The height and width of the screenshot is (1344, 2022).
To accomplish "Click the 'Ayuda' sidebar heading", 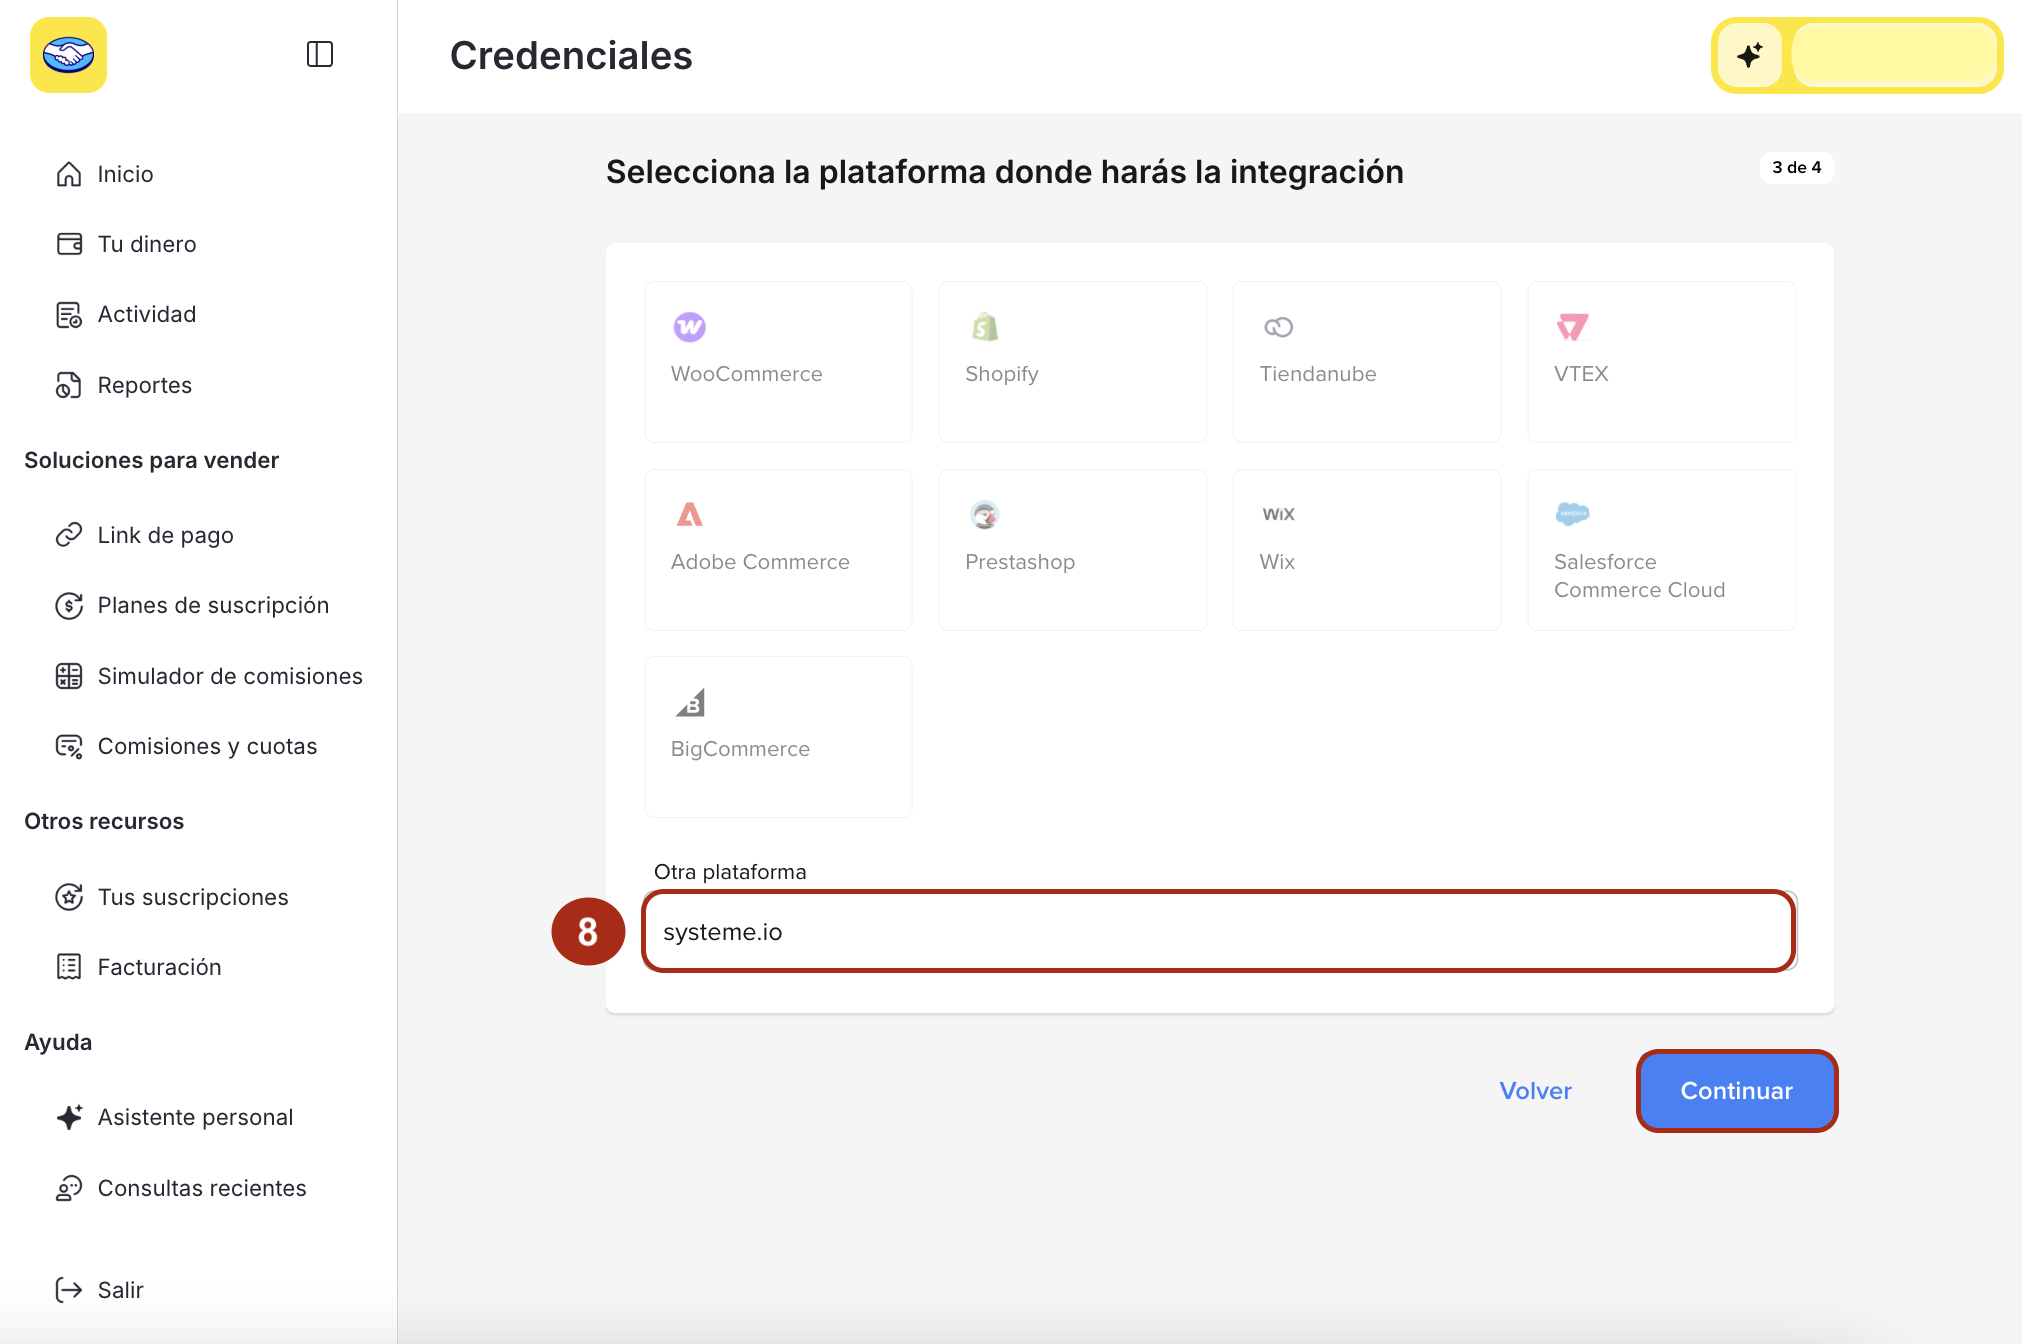I will pos(58,1042).
